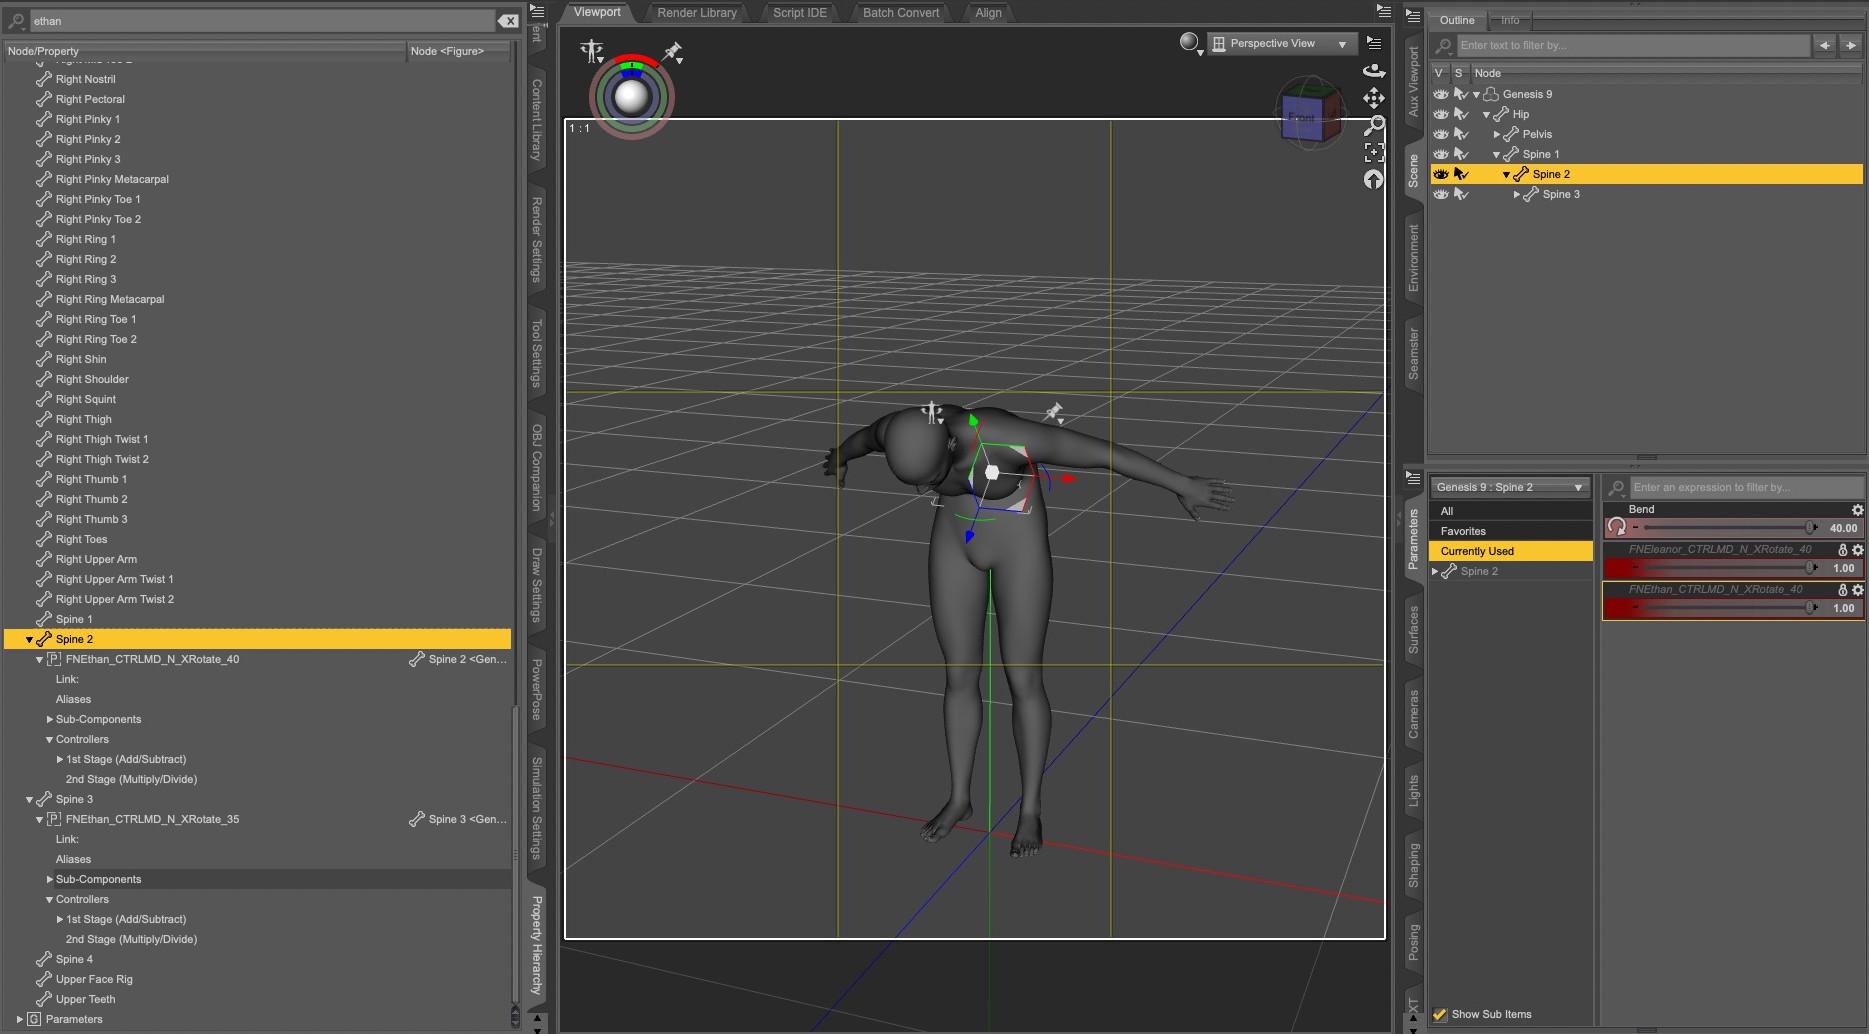Click the reset view arrow icon
1869x1034 pixels.
point(1374,179)
